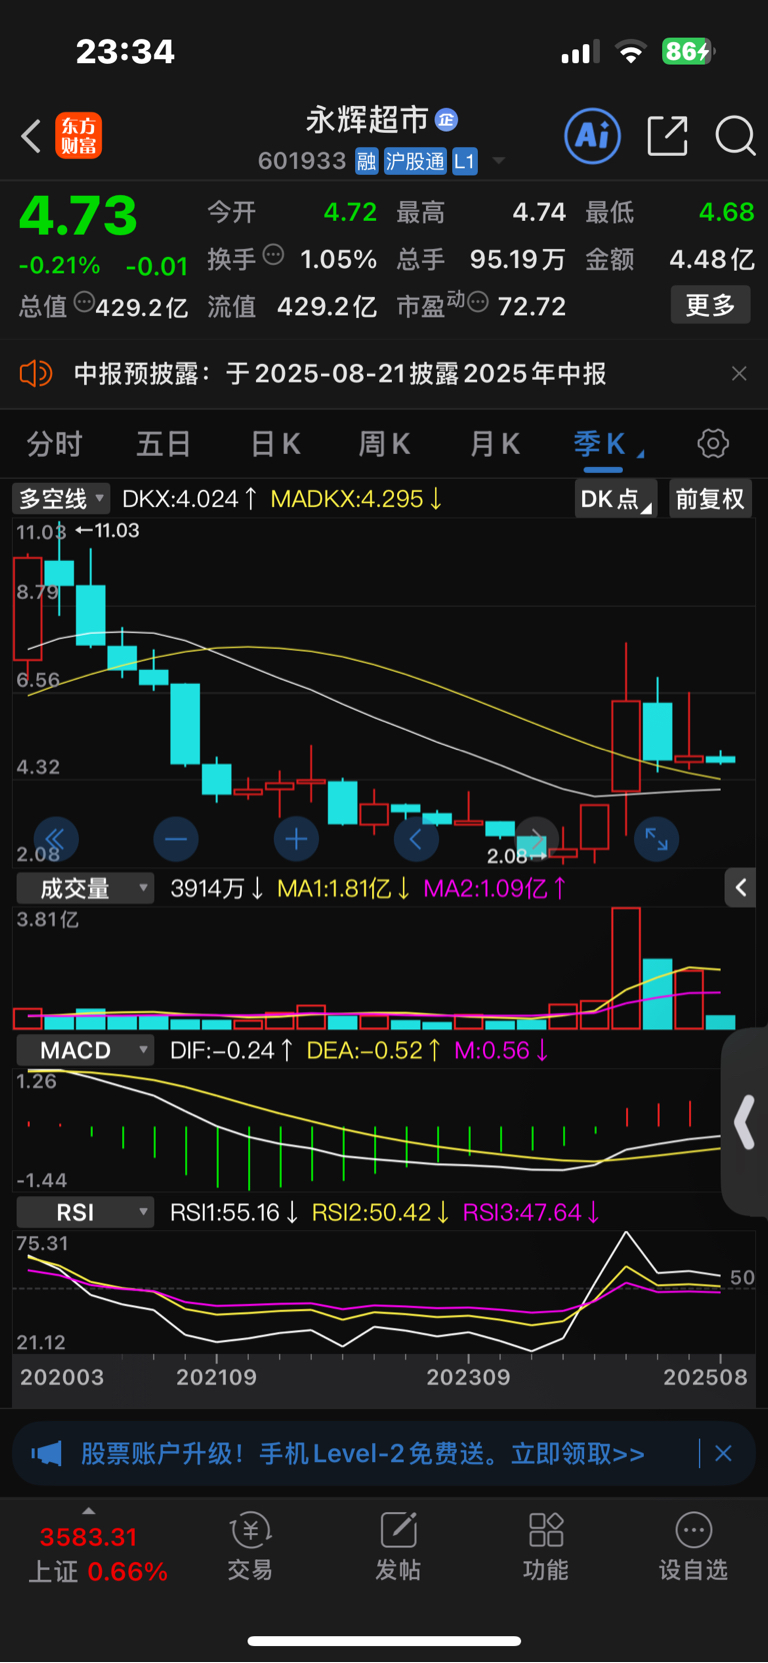Tap the share/export icon
Image resolution: width=768 pixels, height=1663 pixels.
coord(667,136)
